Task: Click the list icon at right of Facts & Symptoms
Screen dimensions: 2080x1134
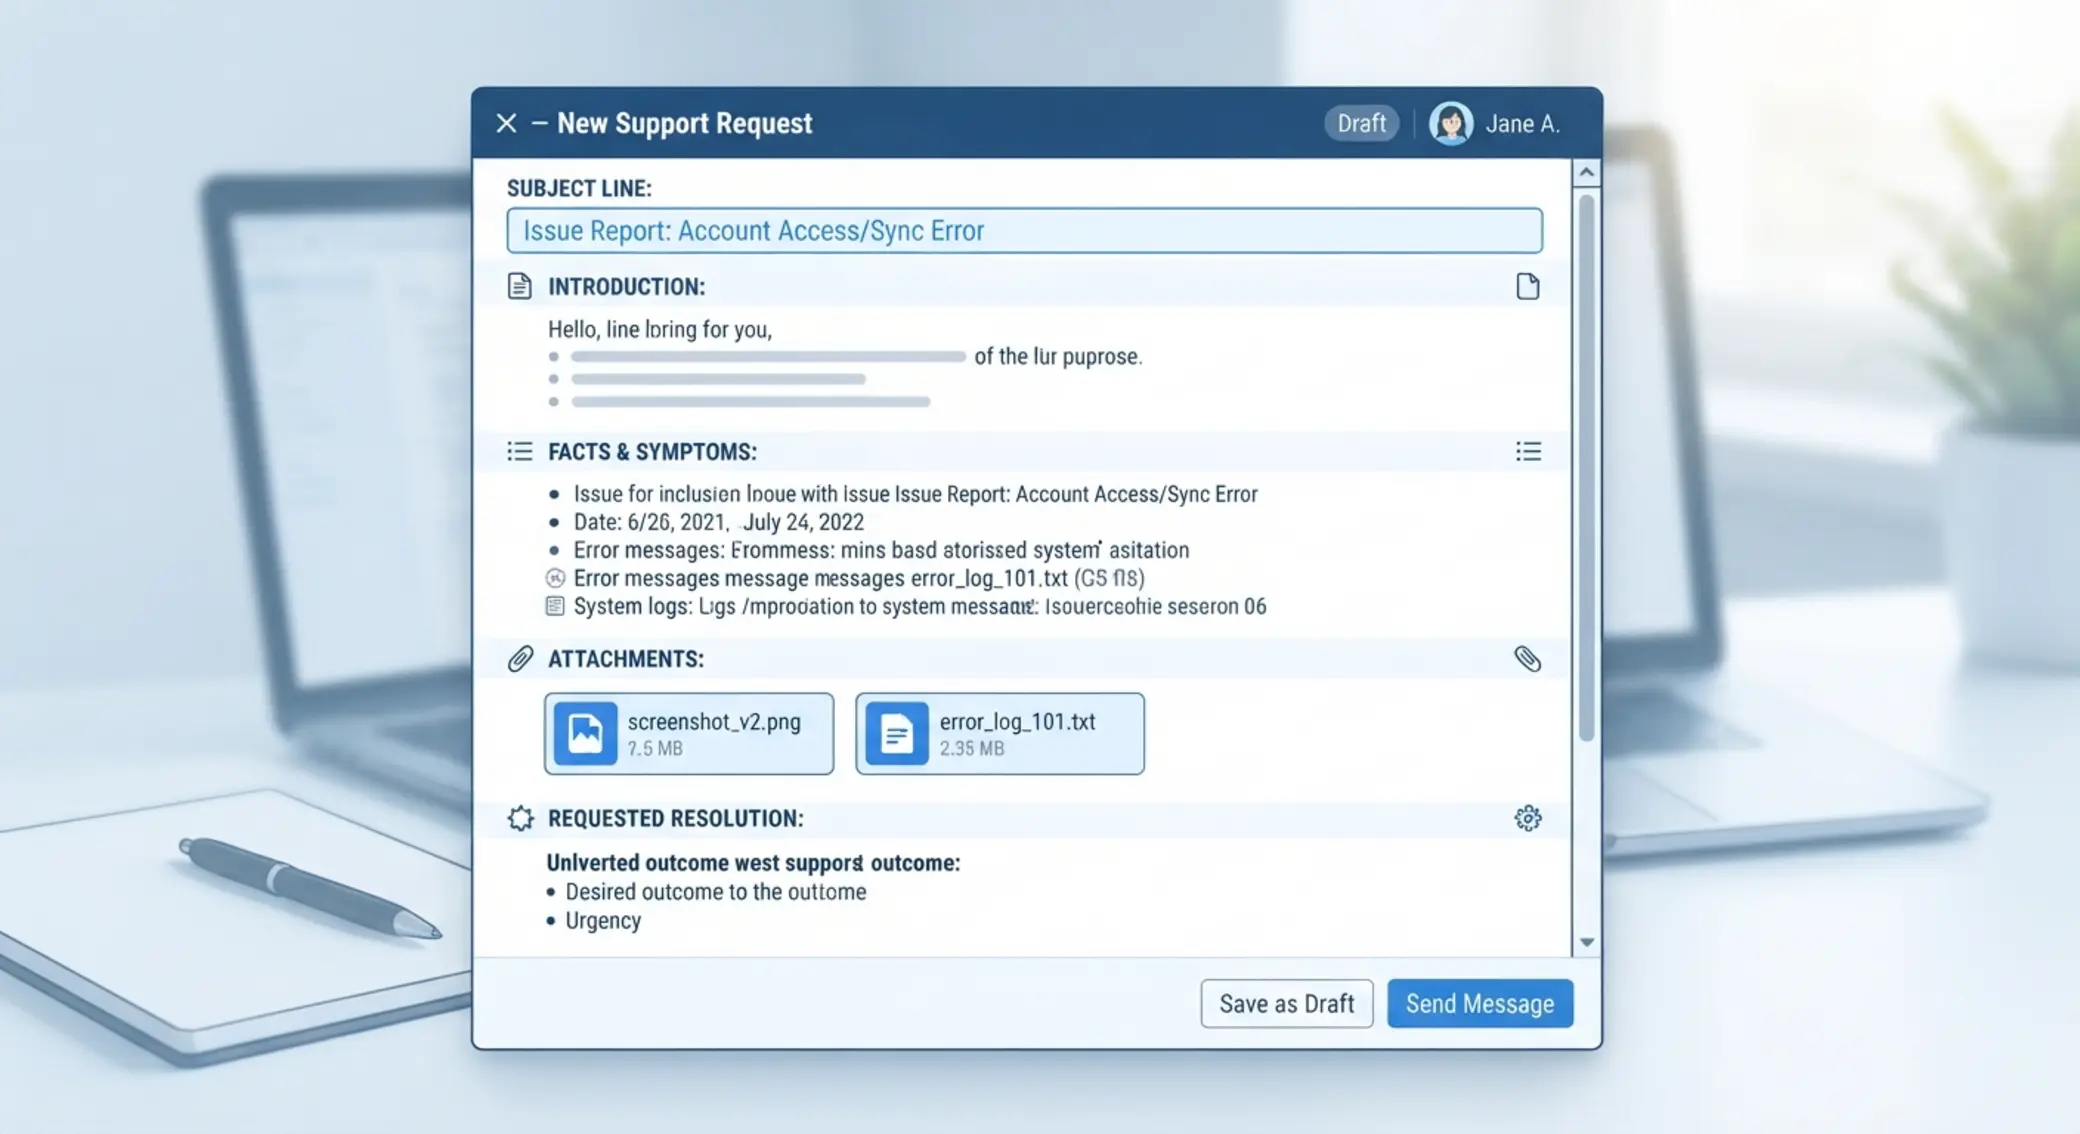Action: 1527,451
